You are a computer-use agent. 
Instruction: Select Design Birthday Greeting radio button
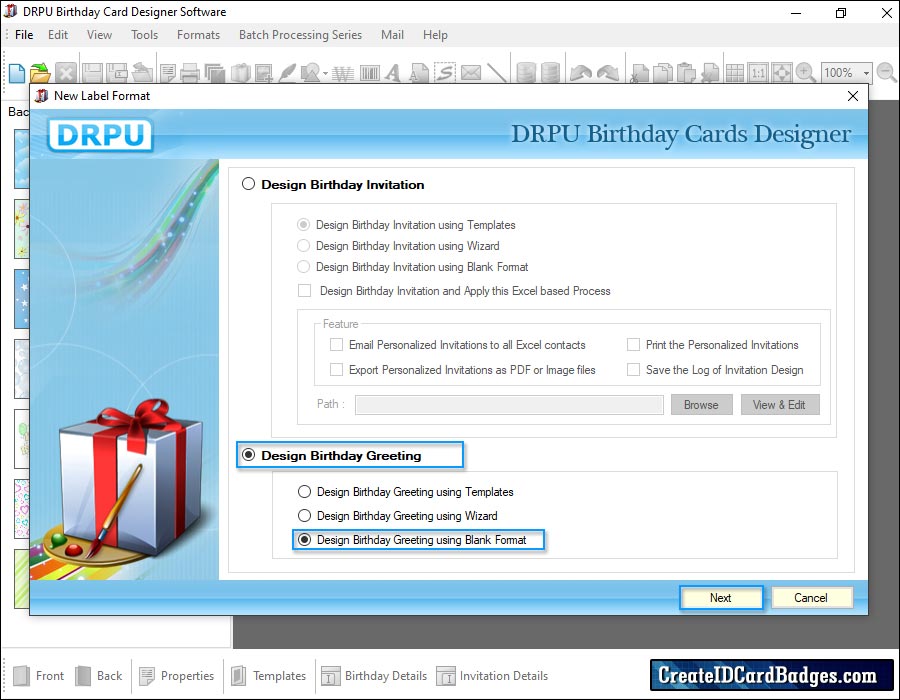click(x=248, y=455)
